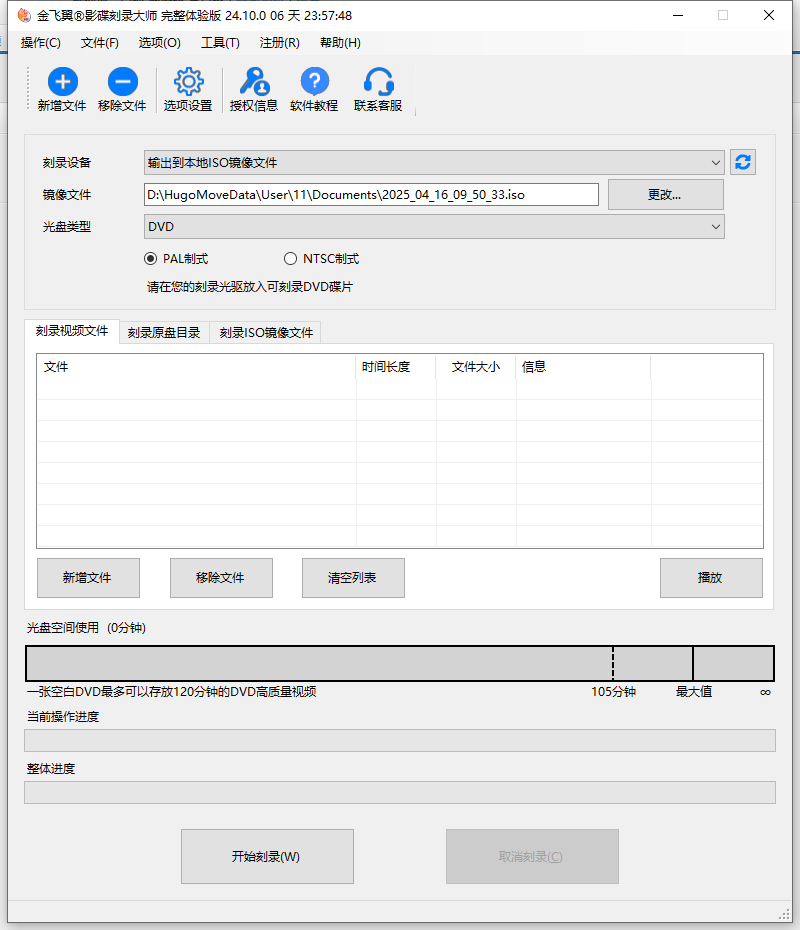Close the application window

769,15
